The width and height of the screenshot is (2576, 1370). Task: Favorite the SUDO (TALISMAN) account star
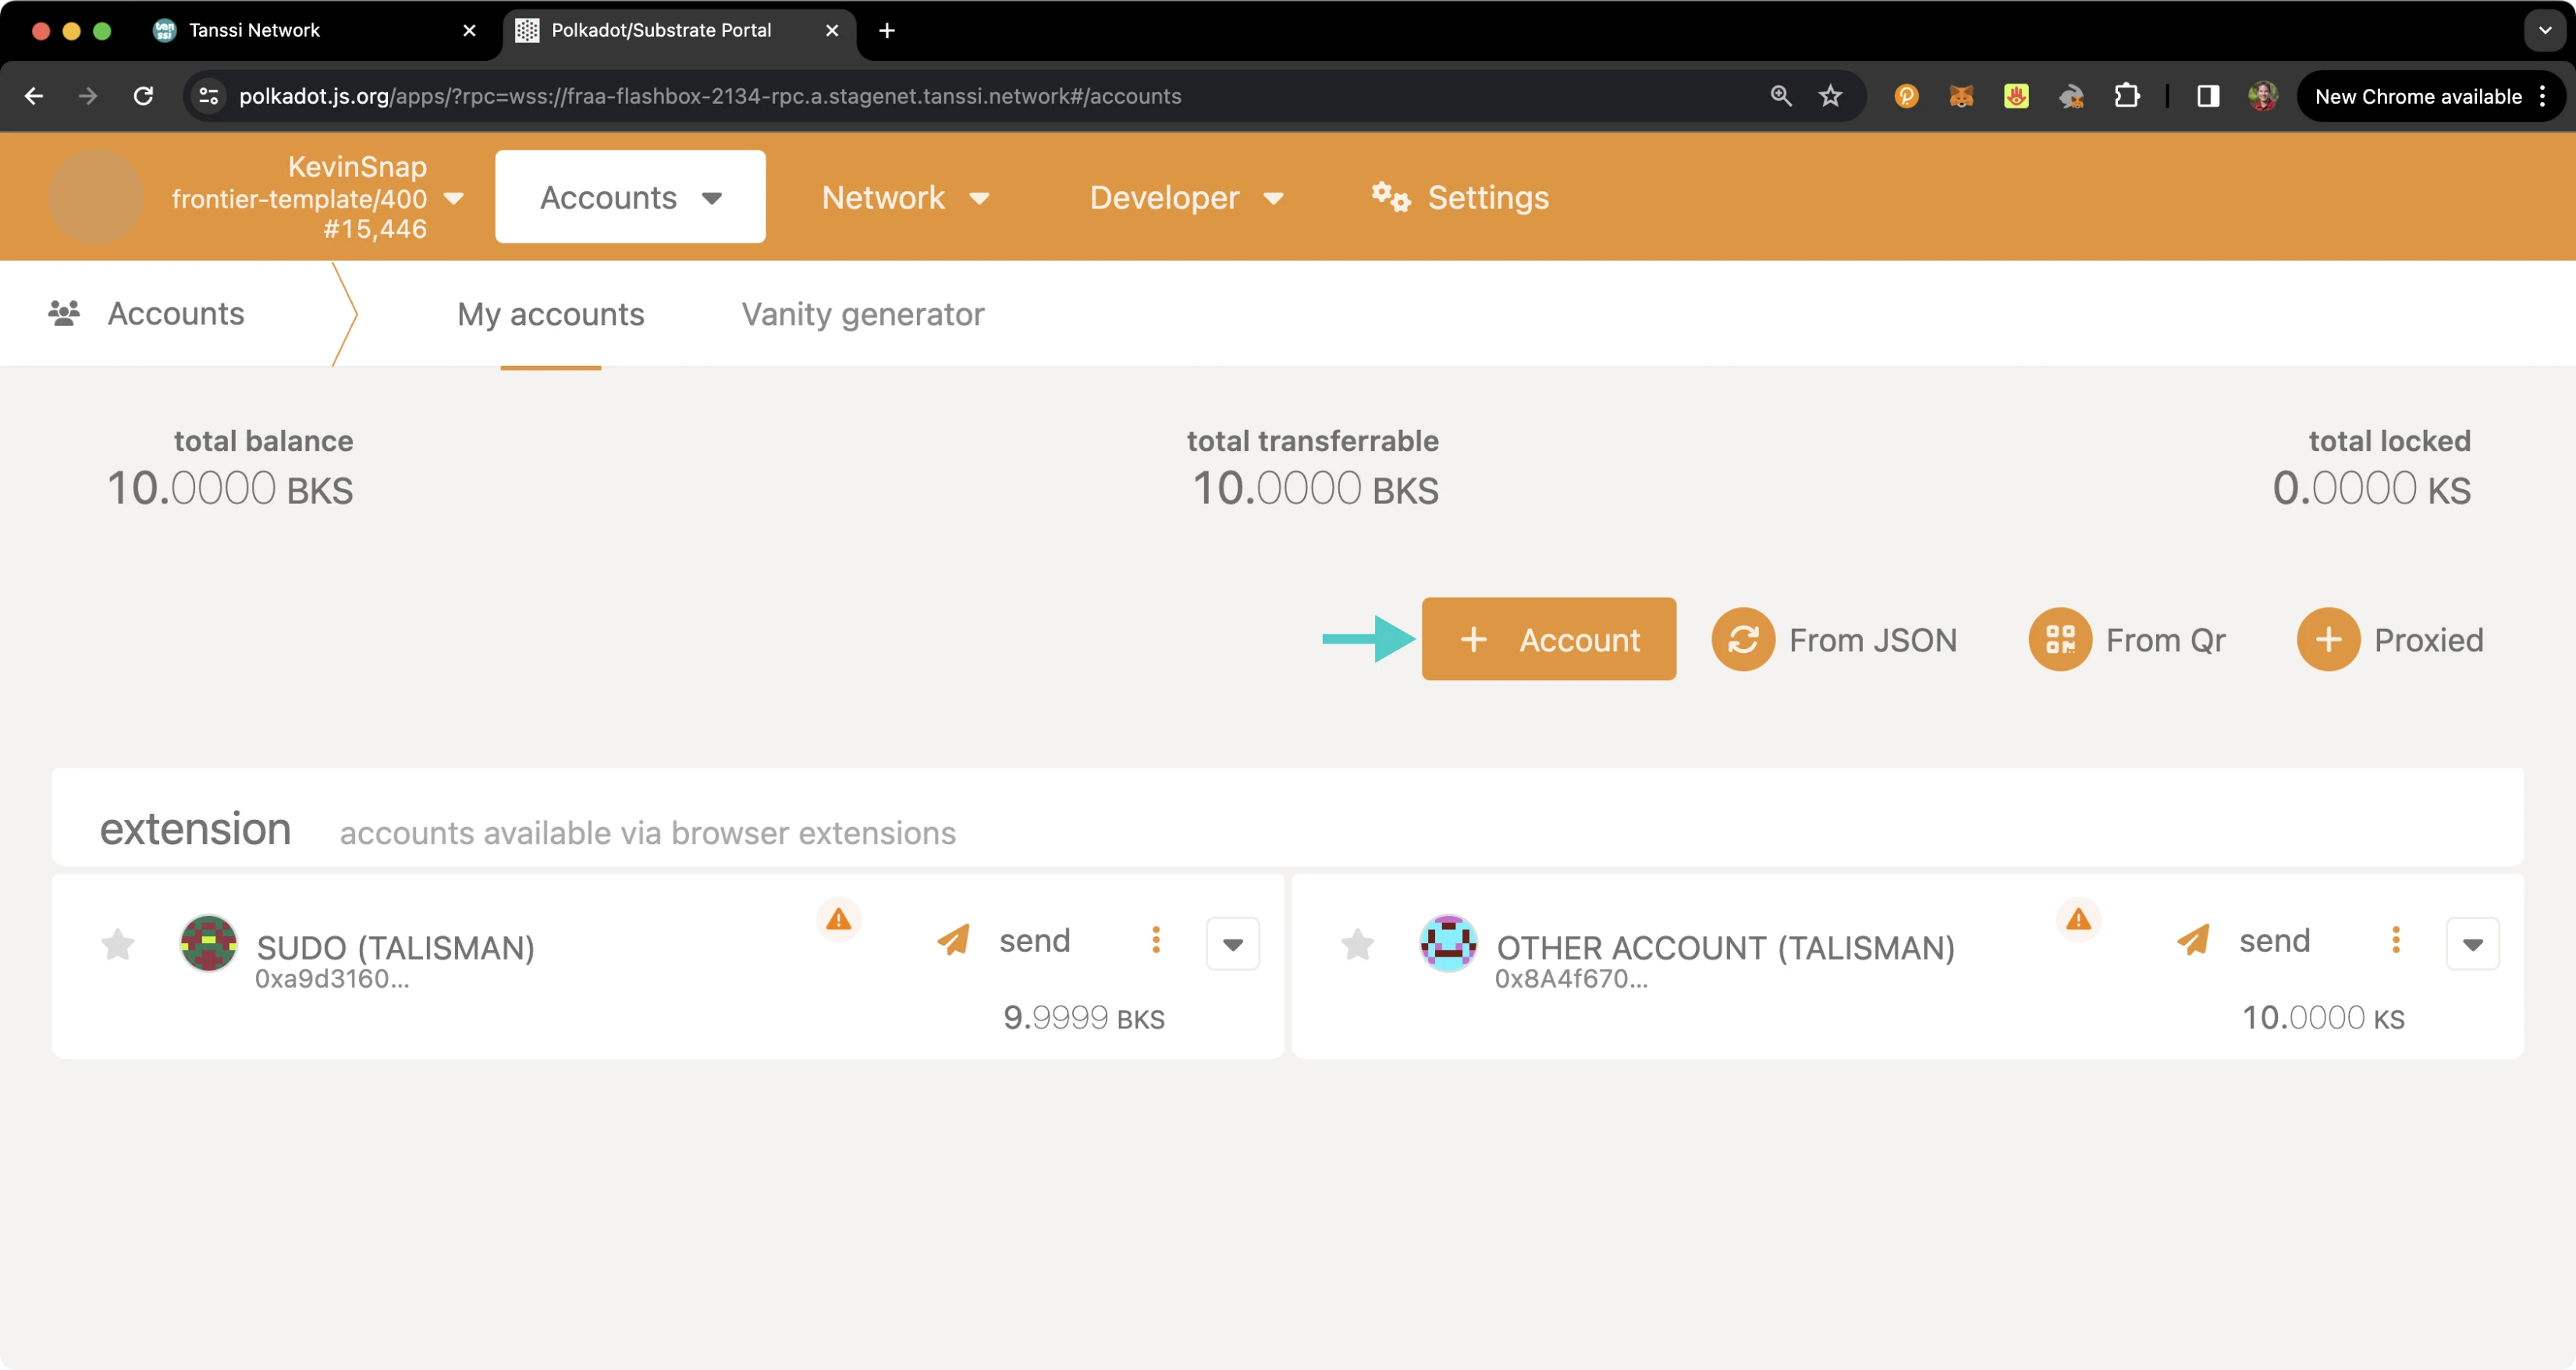pos(118,944)
